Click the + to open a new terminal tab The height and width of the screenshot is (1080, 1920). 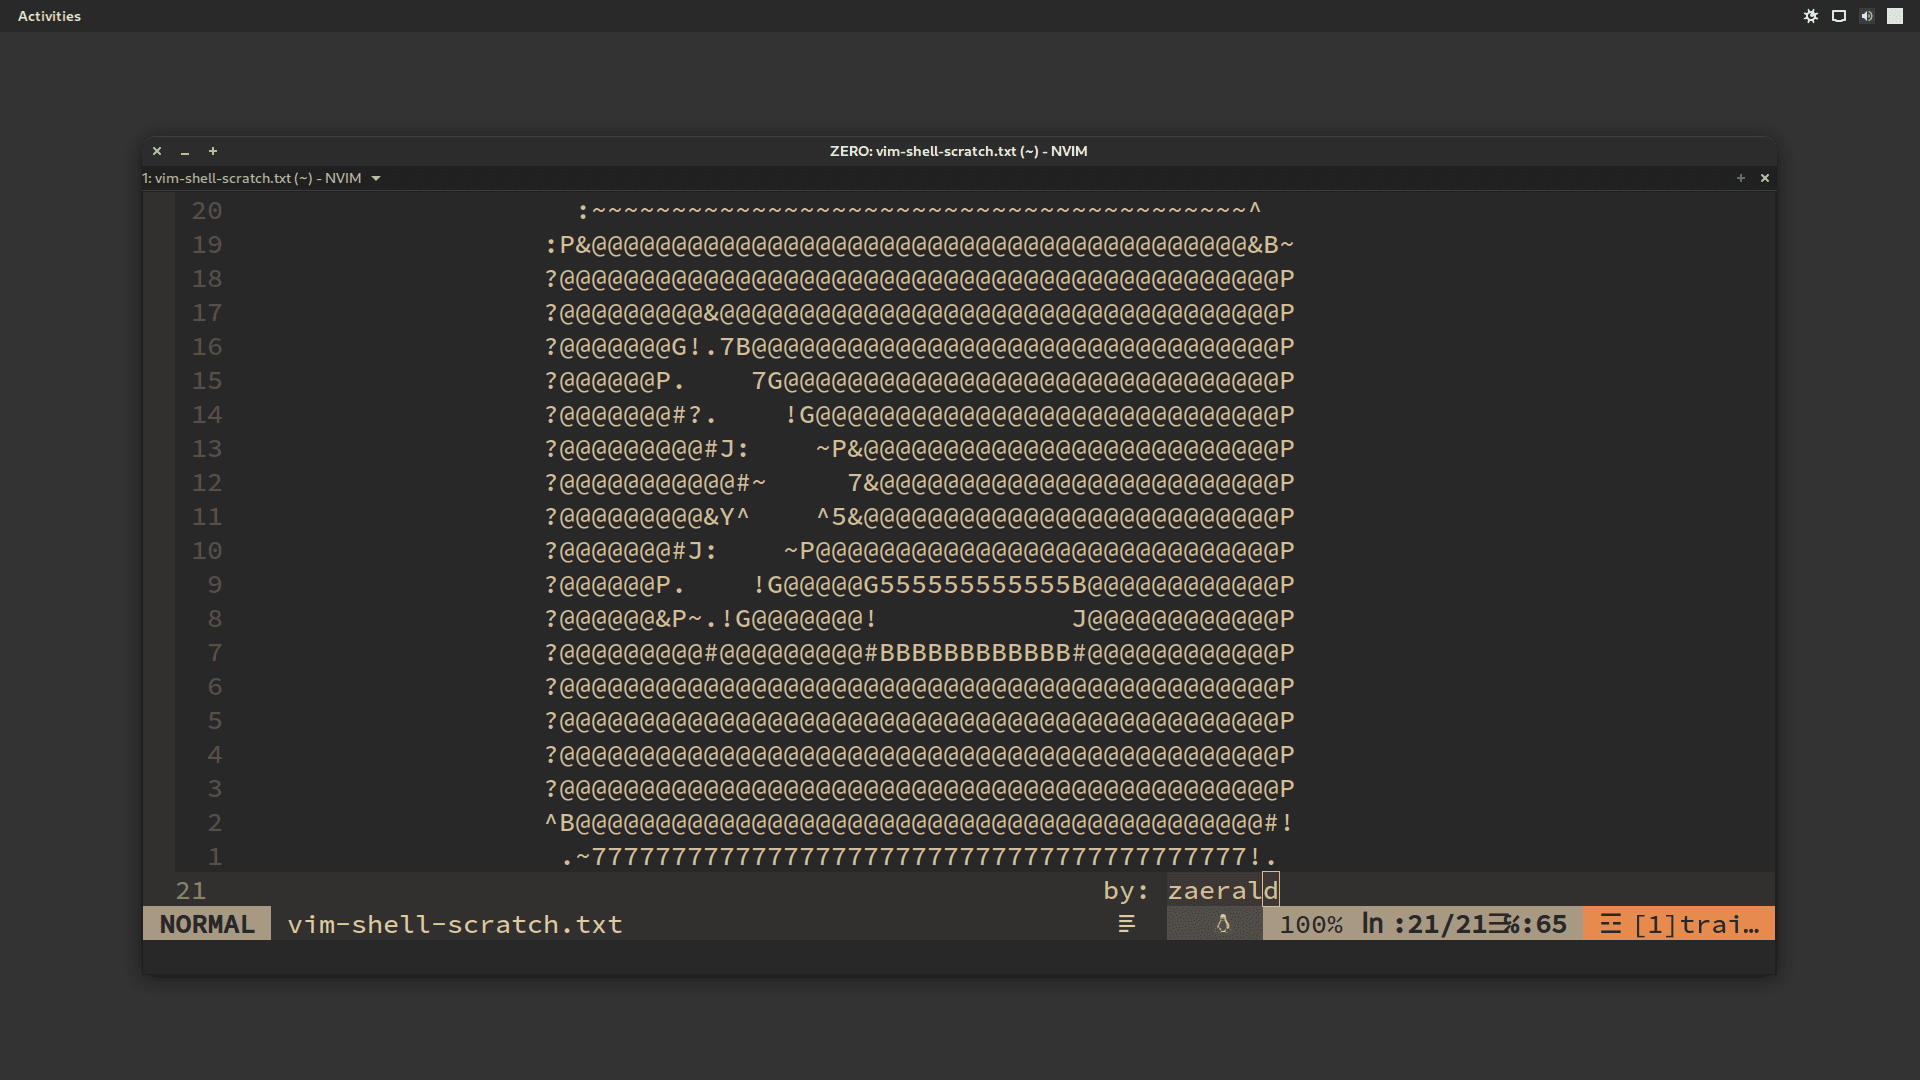click(x=1741, y=178)
